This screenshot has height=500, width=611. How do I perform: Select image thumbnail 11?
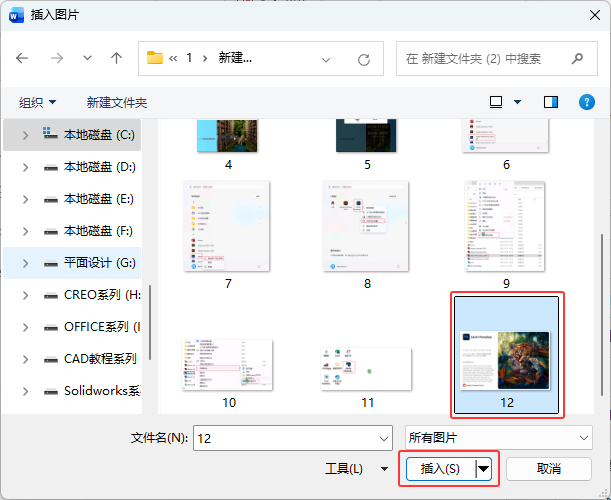coord(366,369)
